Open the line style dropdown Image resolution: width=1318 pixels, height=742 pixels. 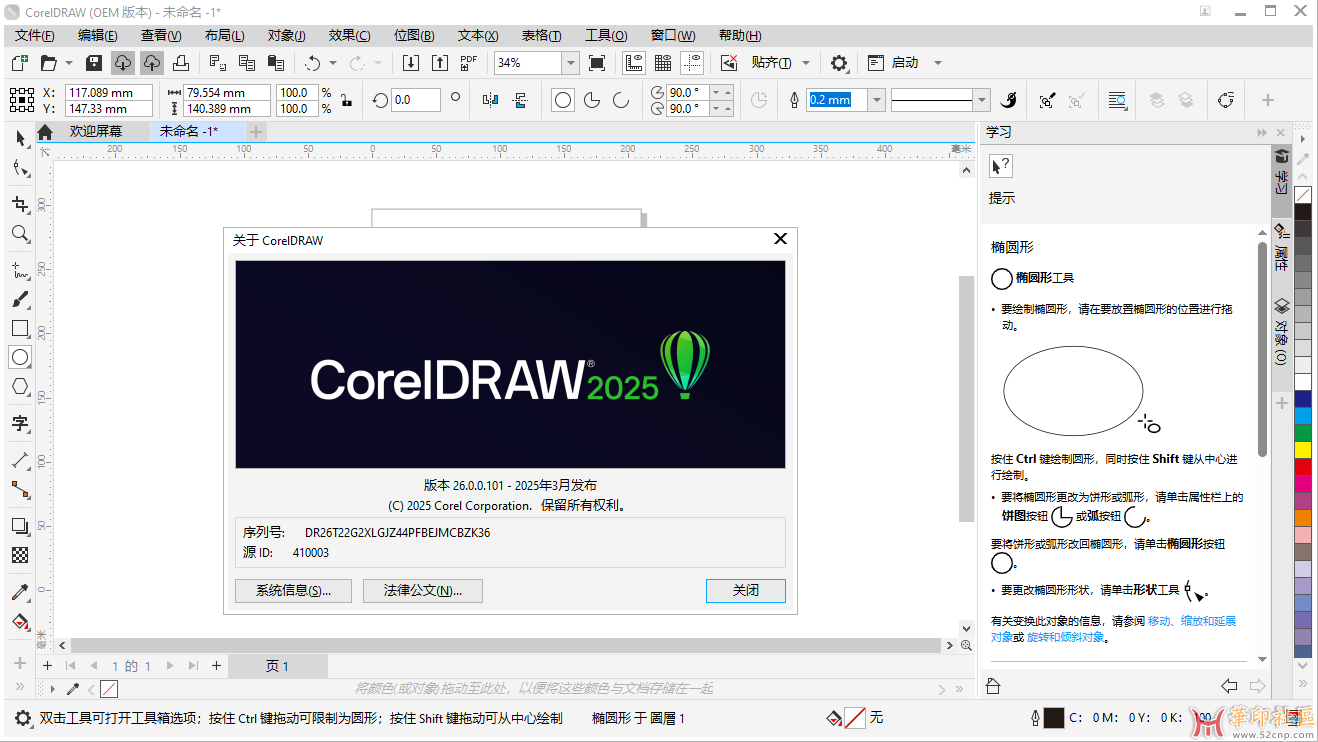tap(982, 100)
